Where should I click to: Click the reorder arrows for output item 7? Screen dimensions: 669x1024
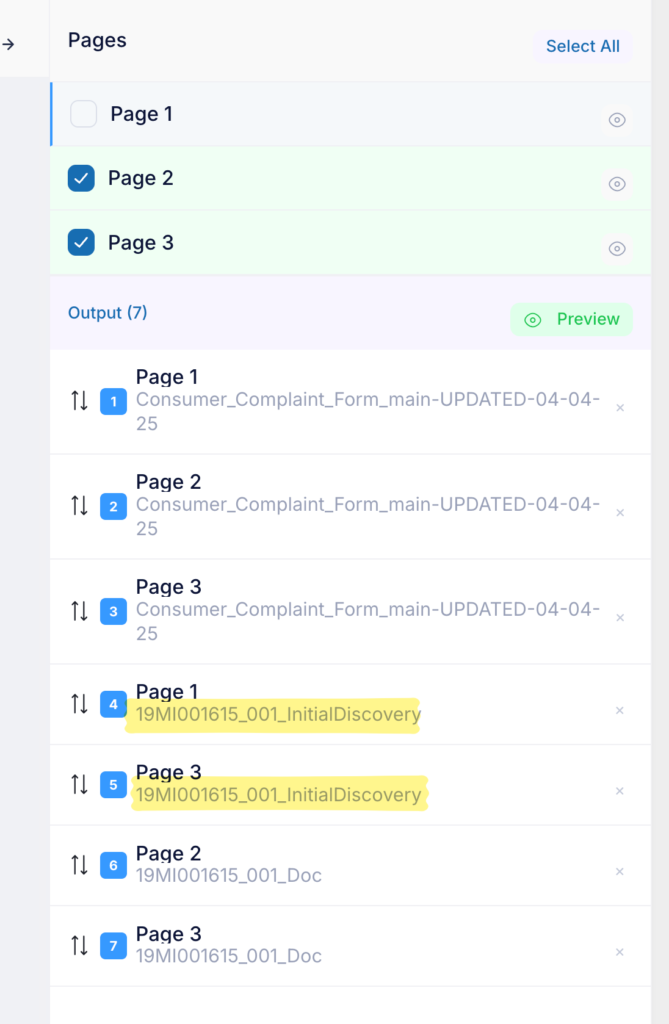pos(79,945)
